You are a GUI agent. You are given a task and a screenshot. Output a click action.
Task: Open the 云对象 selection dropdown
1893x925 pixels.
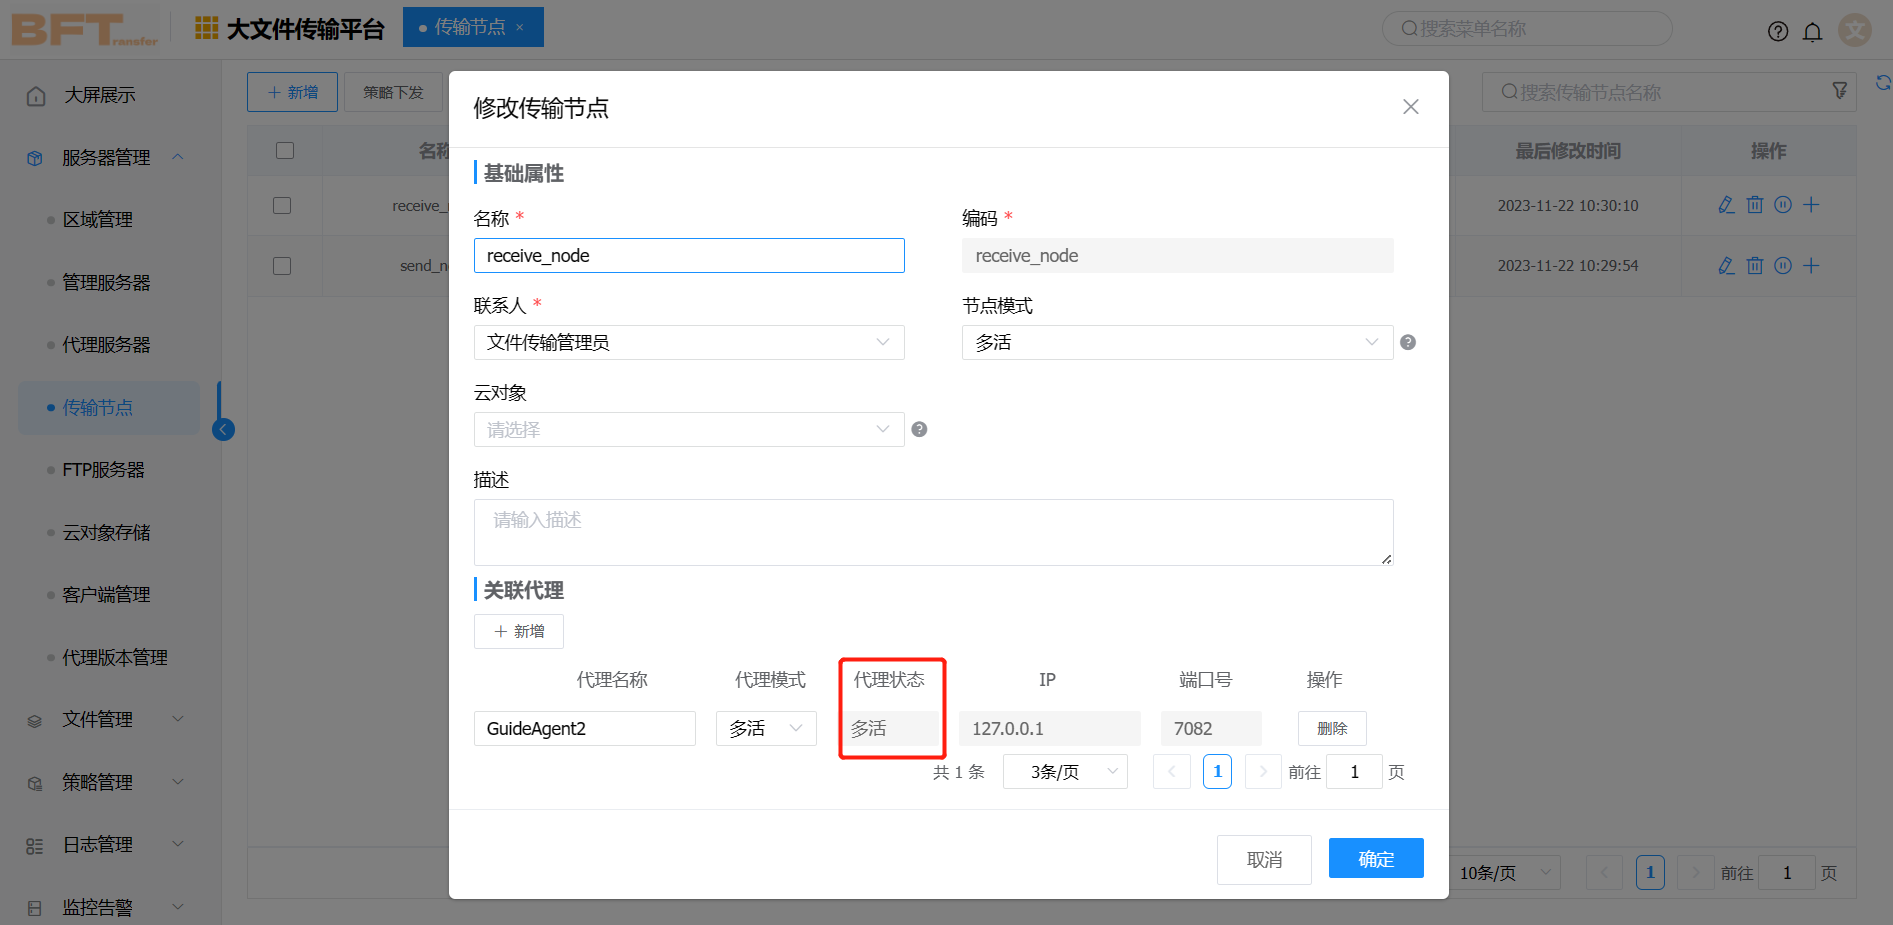(x=688, y=429)
